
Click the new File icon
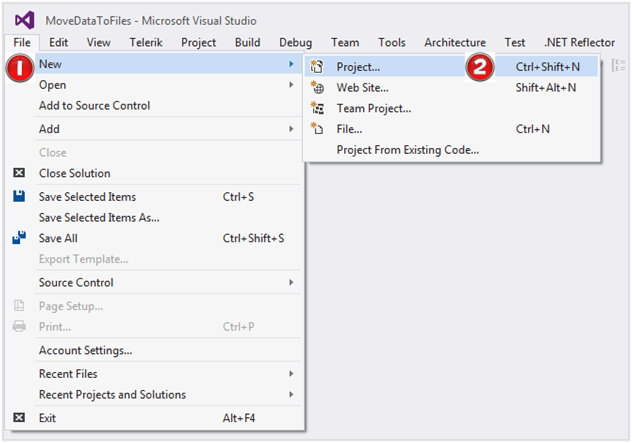pos(318,129)
